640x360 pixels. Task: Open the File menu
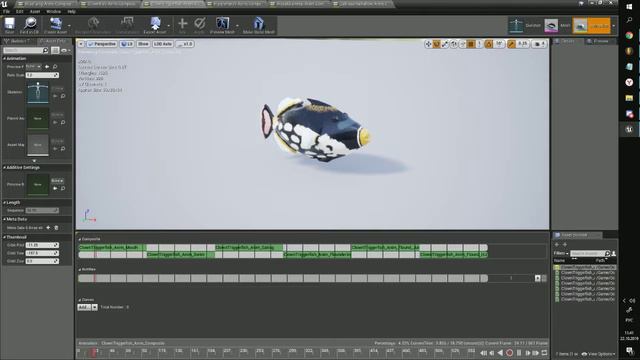coord(6,11)
